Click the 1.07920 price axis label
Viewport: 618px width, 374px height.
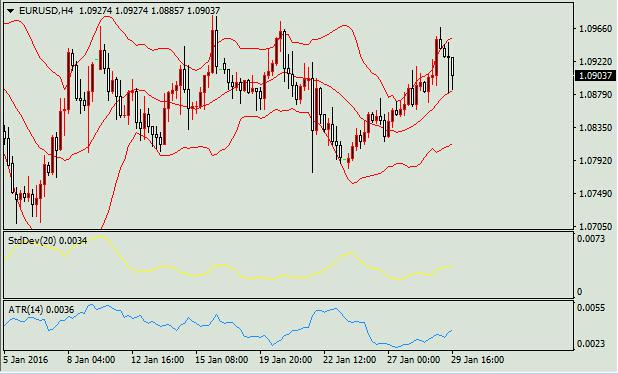[596, 161]
